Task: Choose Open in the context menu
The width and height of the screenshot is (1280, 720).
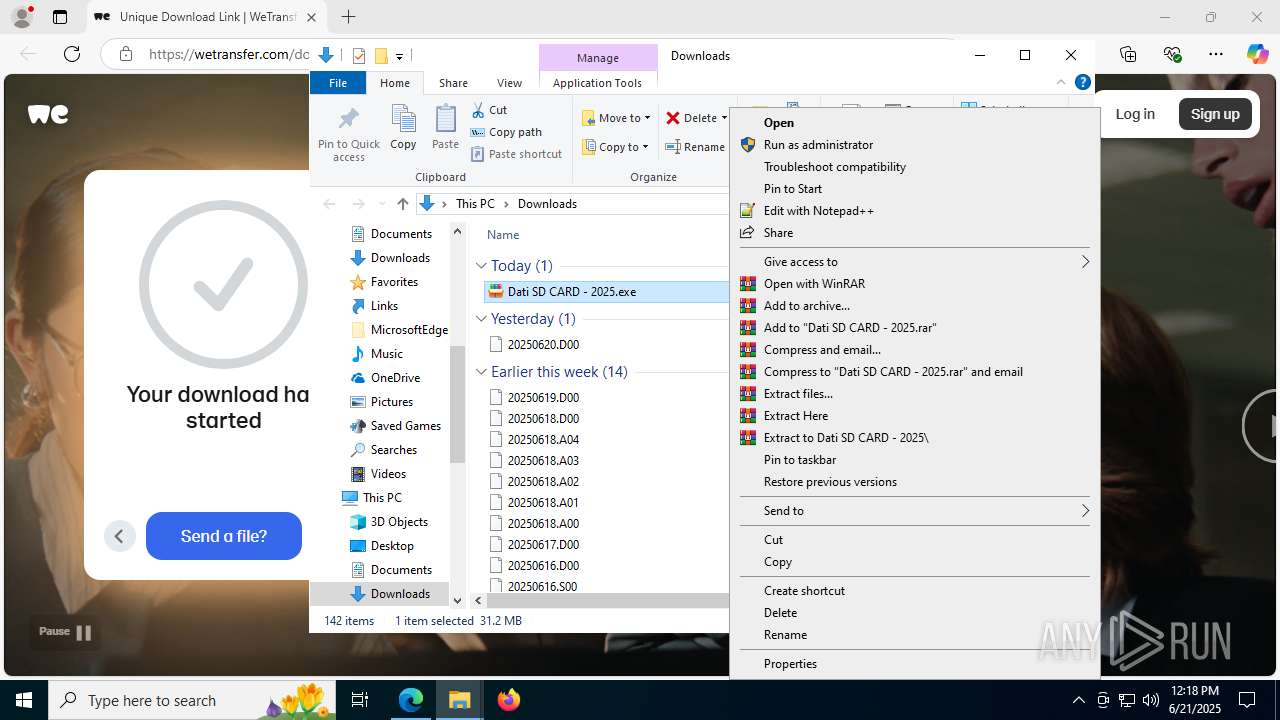Action: pyautogui.click(x=778, y=123)
